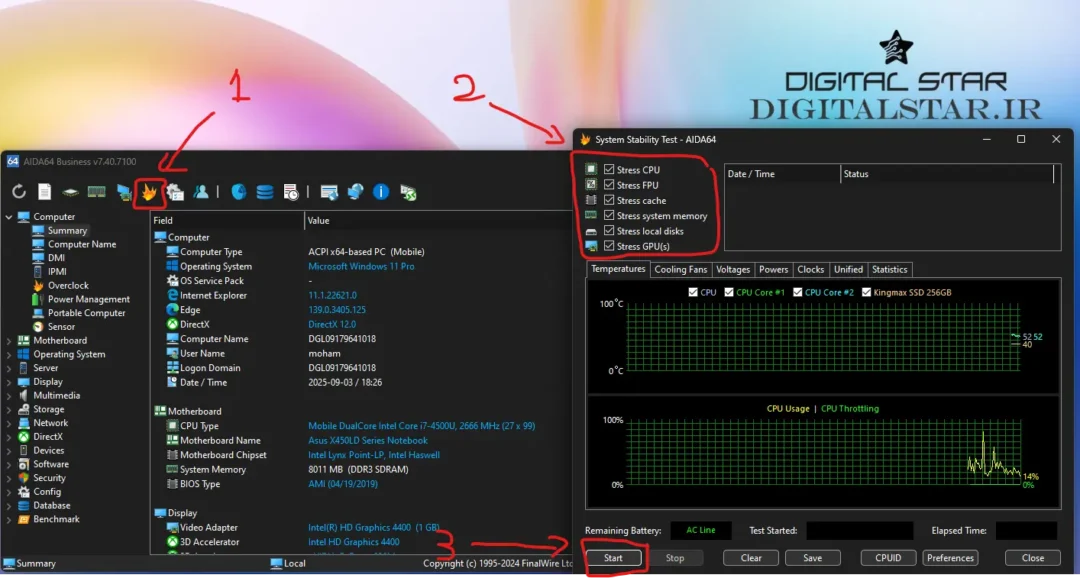Expand the Storage tree node
The height and width of the screenshot is (578, 1080).
(9, 410)
